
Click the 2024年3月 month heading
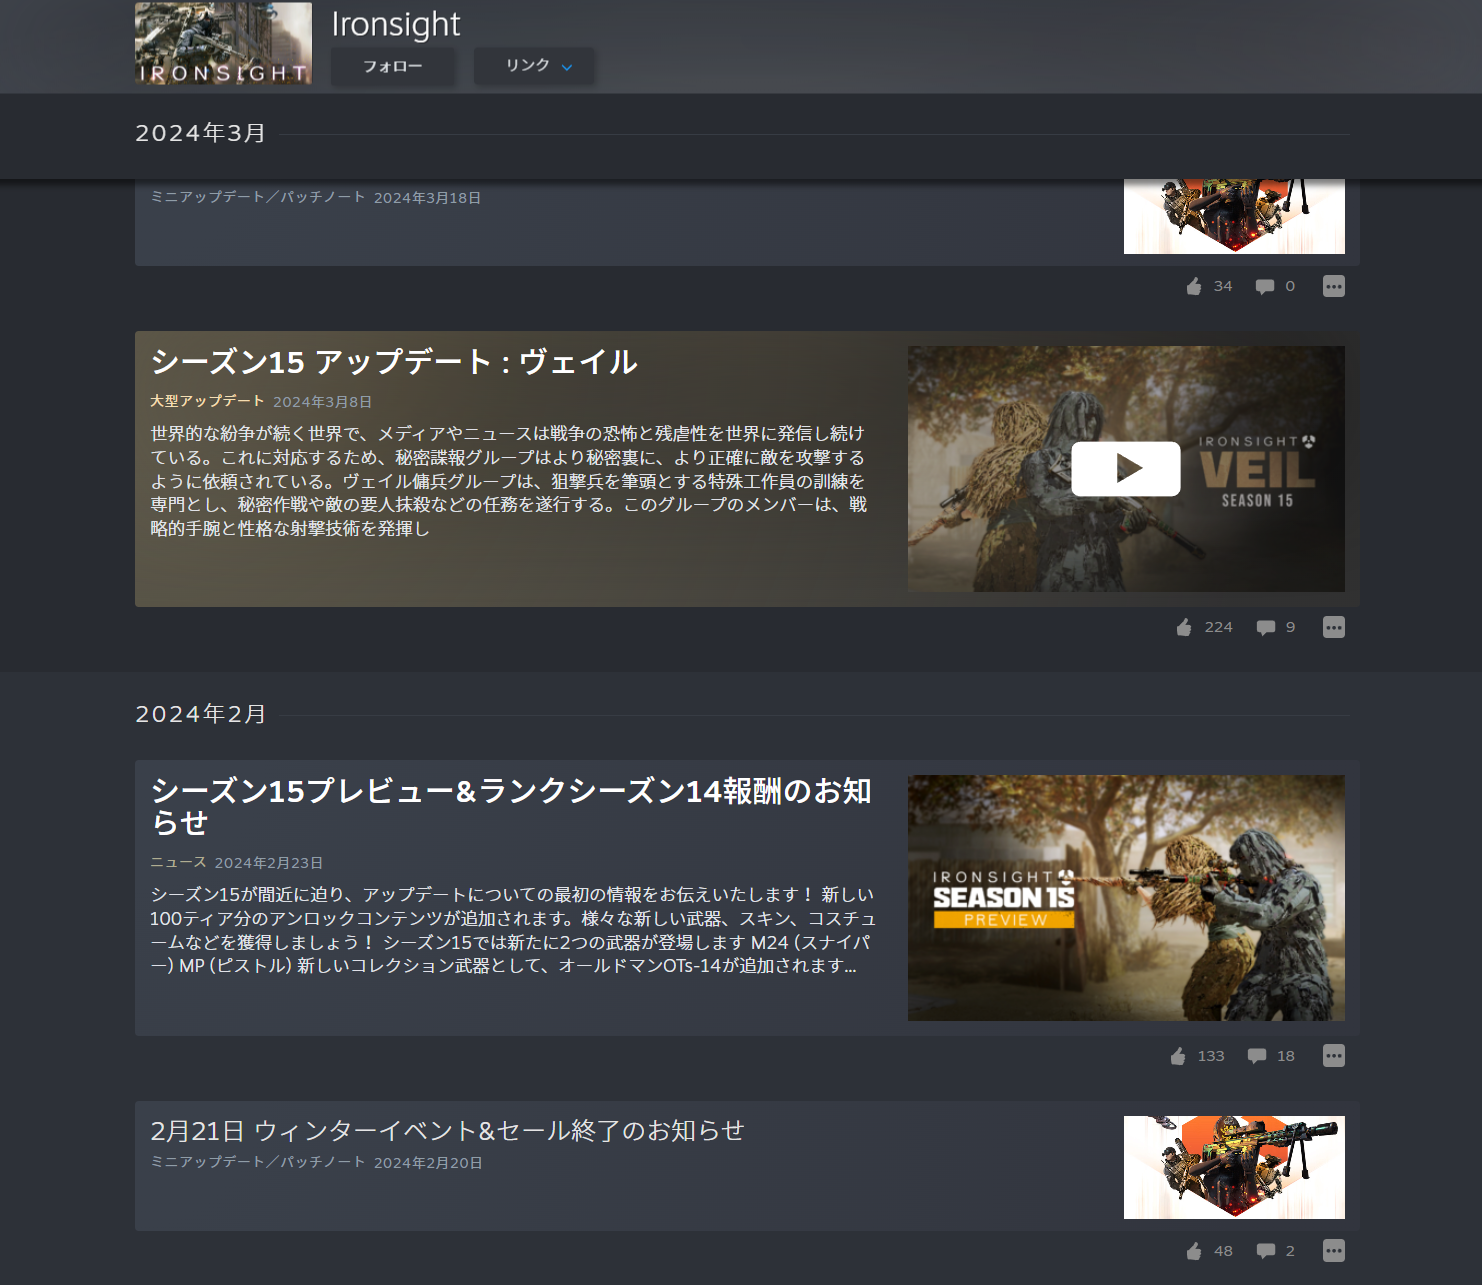pos(201,133)
